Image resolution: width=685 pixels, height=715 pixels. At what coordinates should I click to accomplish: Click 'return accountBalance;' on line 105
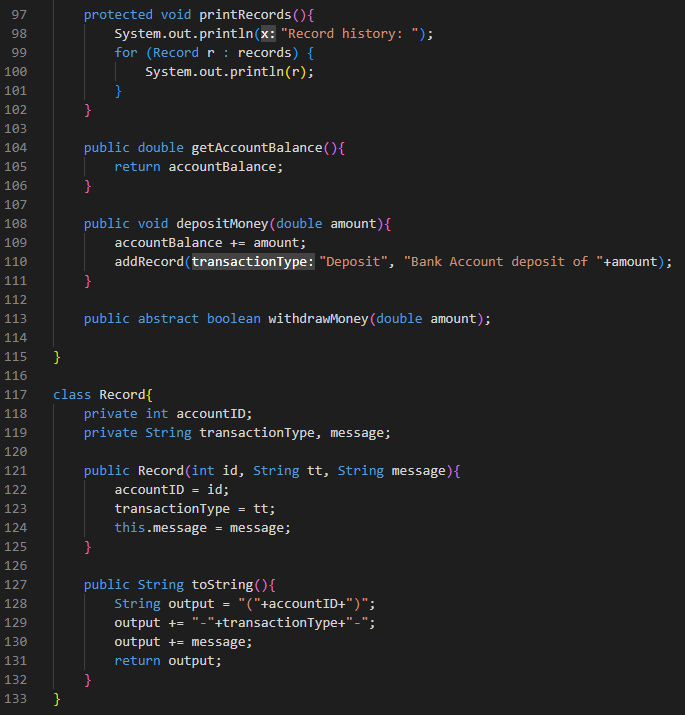[x=198, y=167]
